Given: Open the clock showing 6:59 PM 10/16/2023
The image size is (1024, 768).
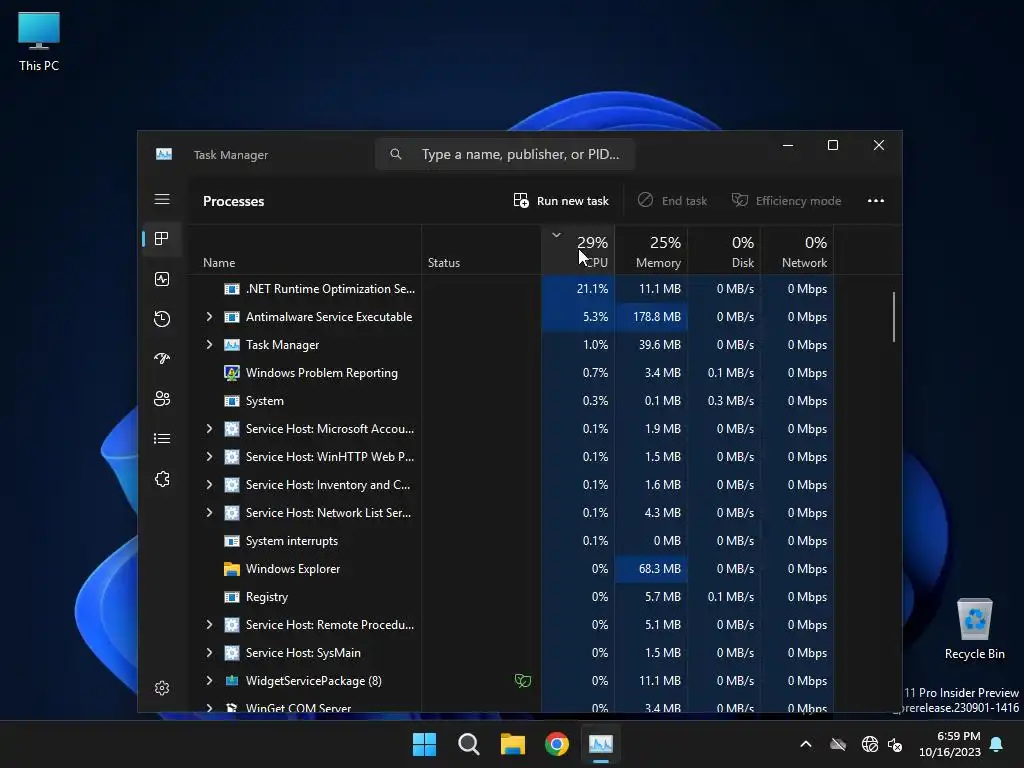Looking at the screenshot, I should pyautogui.click(x=950, y=744).
